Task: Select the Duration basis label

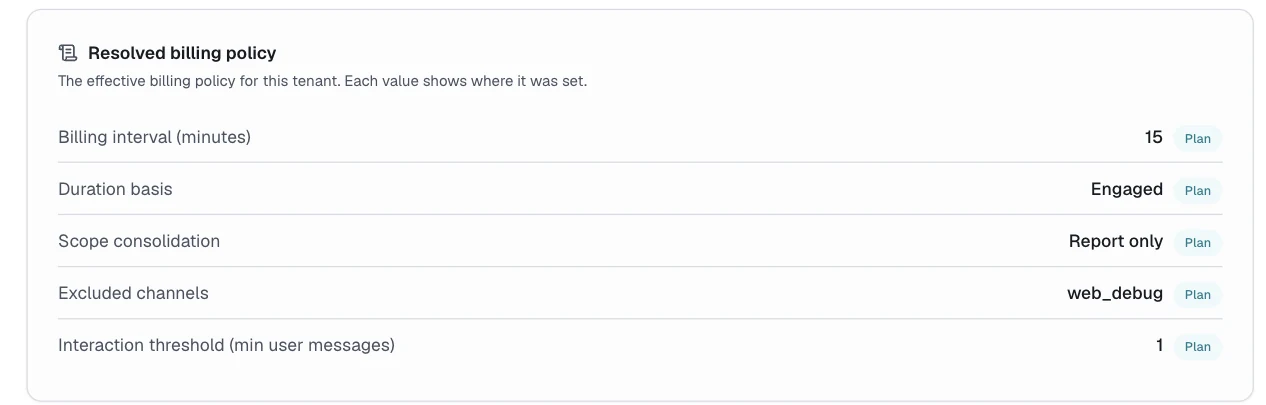Action: [x=115, y=189]
